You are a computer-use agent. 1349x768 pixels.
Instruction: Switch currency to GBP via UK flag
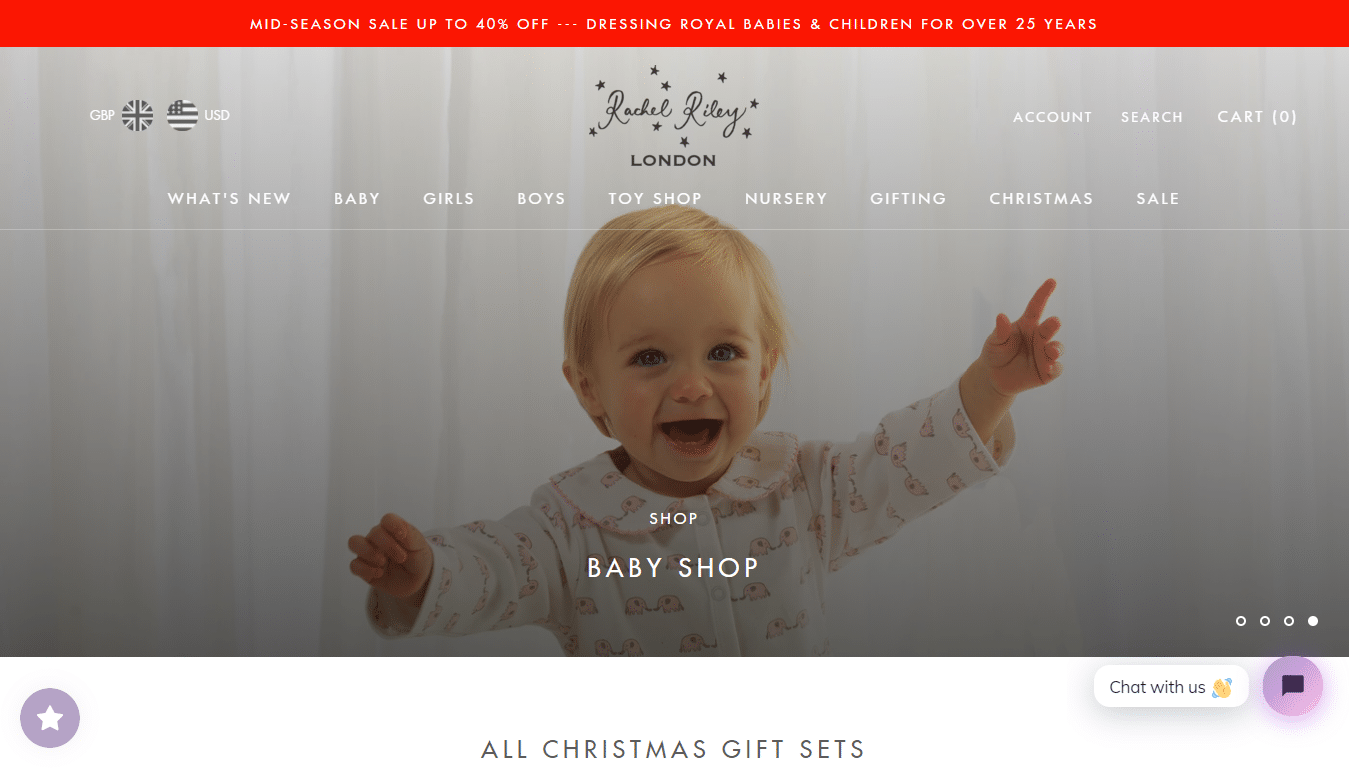137,115
